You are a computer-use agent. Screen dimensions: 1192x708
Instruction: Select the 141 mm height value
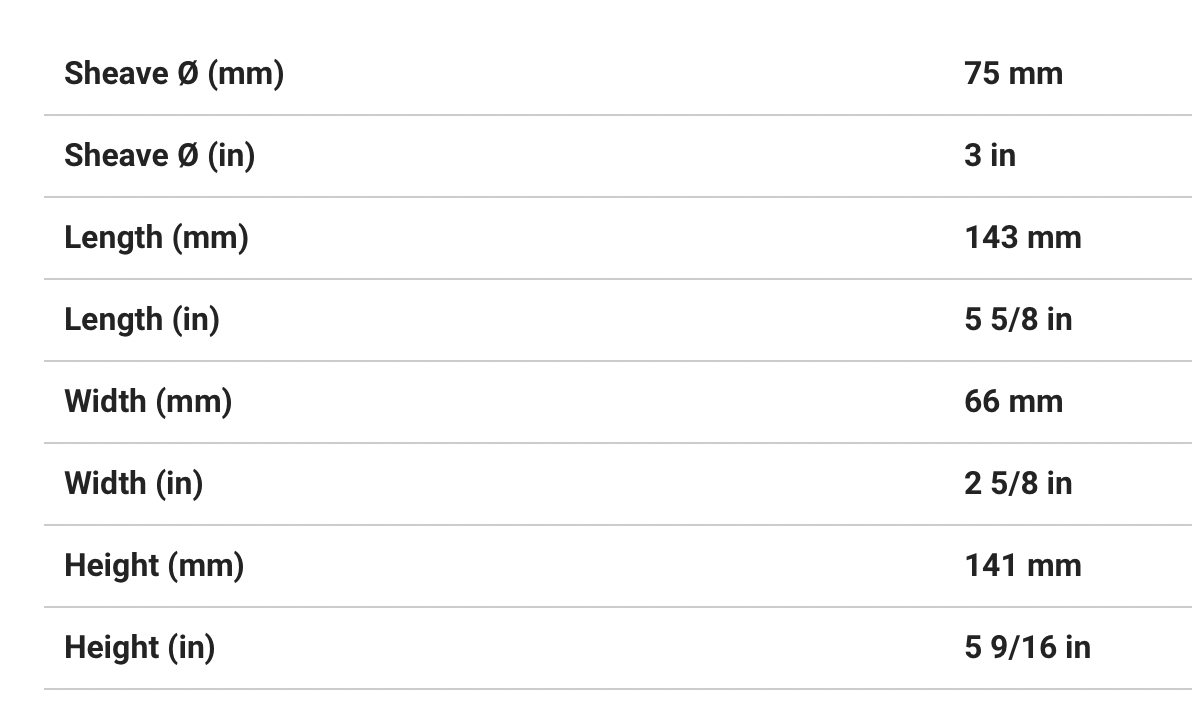[1022, 565]
